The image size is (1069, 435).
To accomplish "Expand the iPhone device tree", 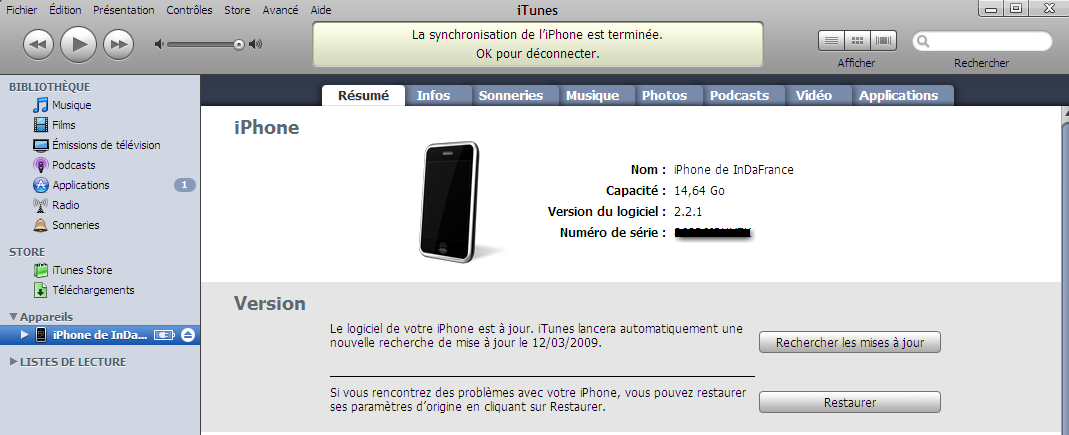I will pyautogui.click(x=25, y=335).
